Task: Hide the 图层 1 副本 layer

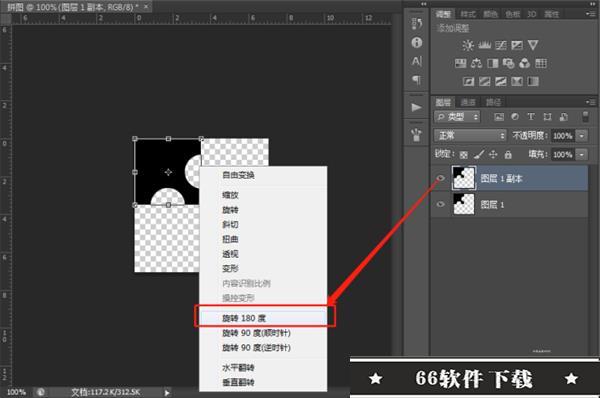Action: pos(440,178)
